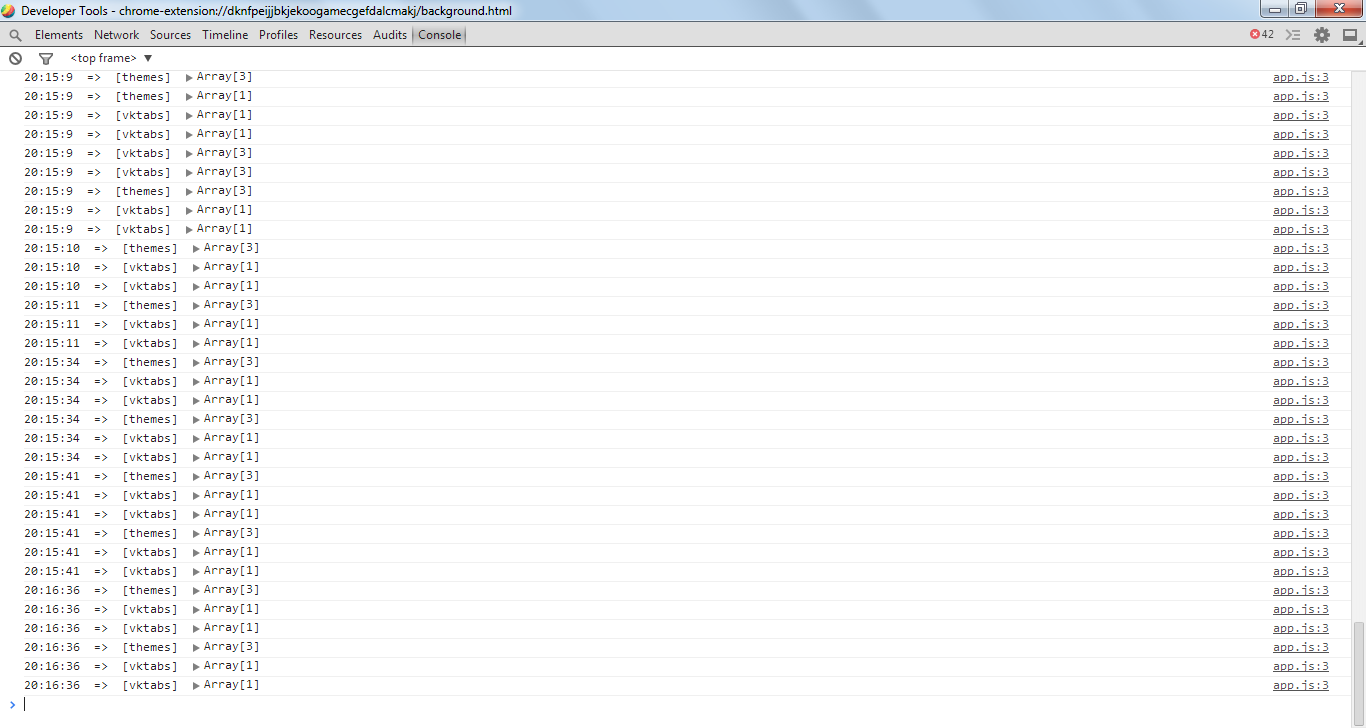The image size is (1366, 728).
Task: Open DevTools settings gear
Action: point(1322,35)
